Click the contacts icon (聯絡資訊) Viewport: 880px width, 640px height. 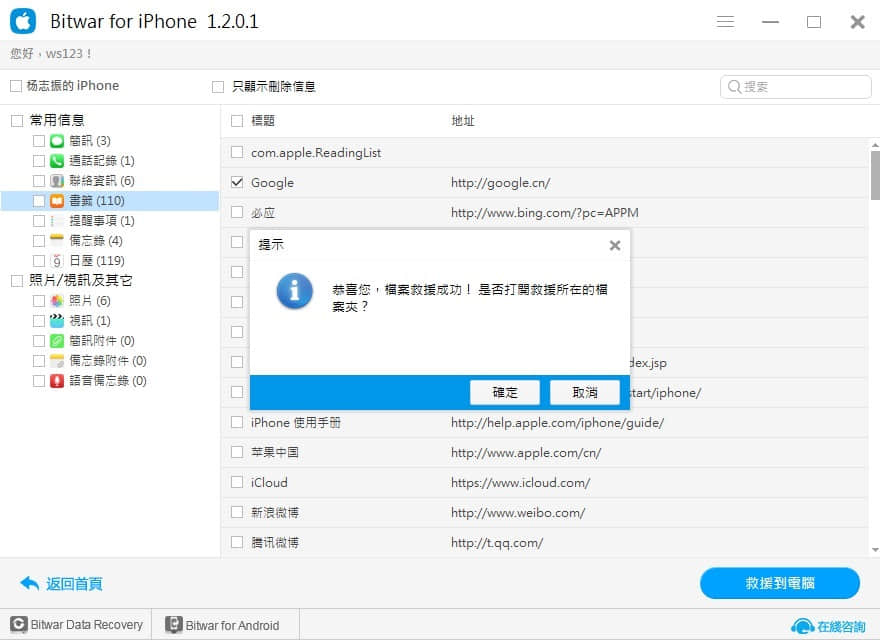(x=57, y=181)
